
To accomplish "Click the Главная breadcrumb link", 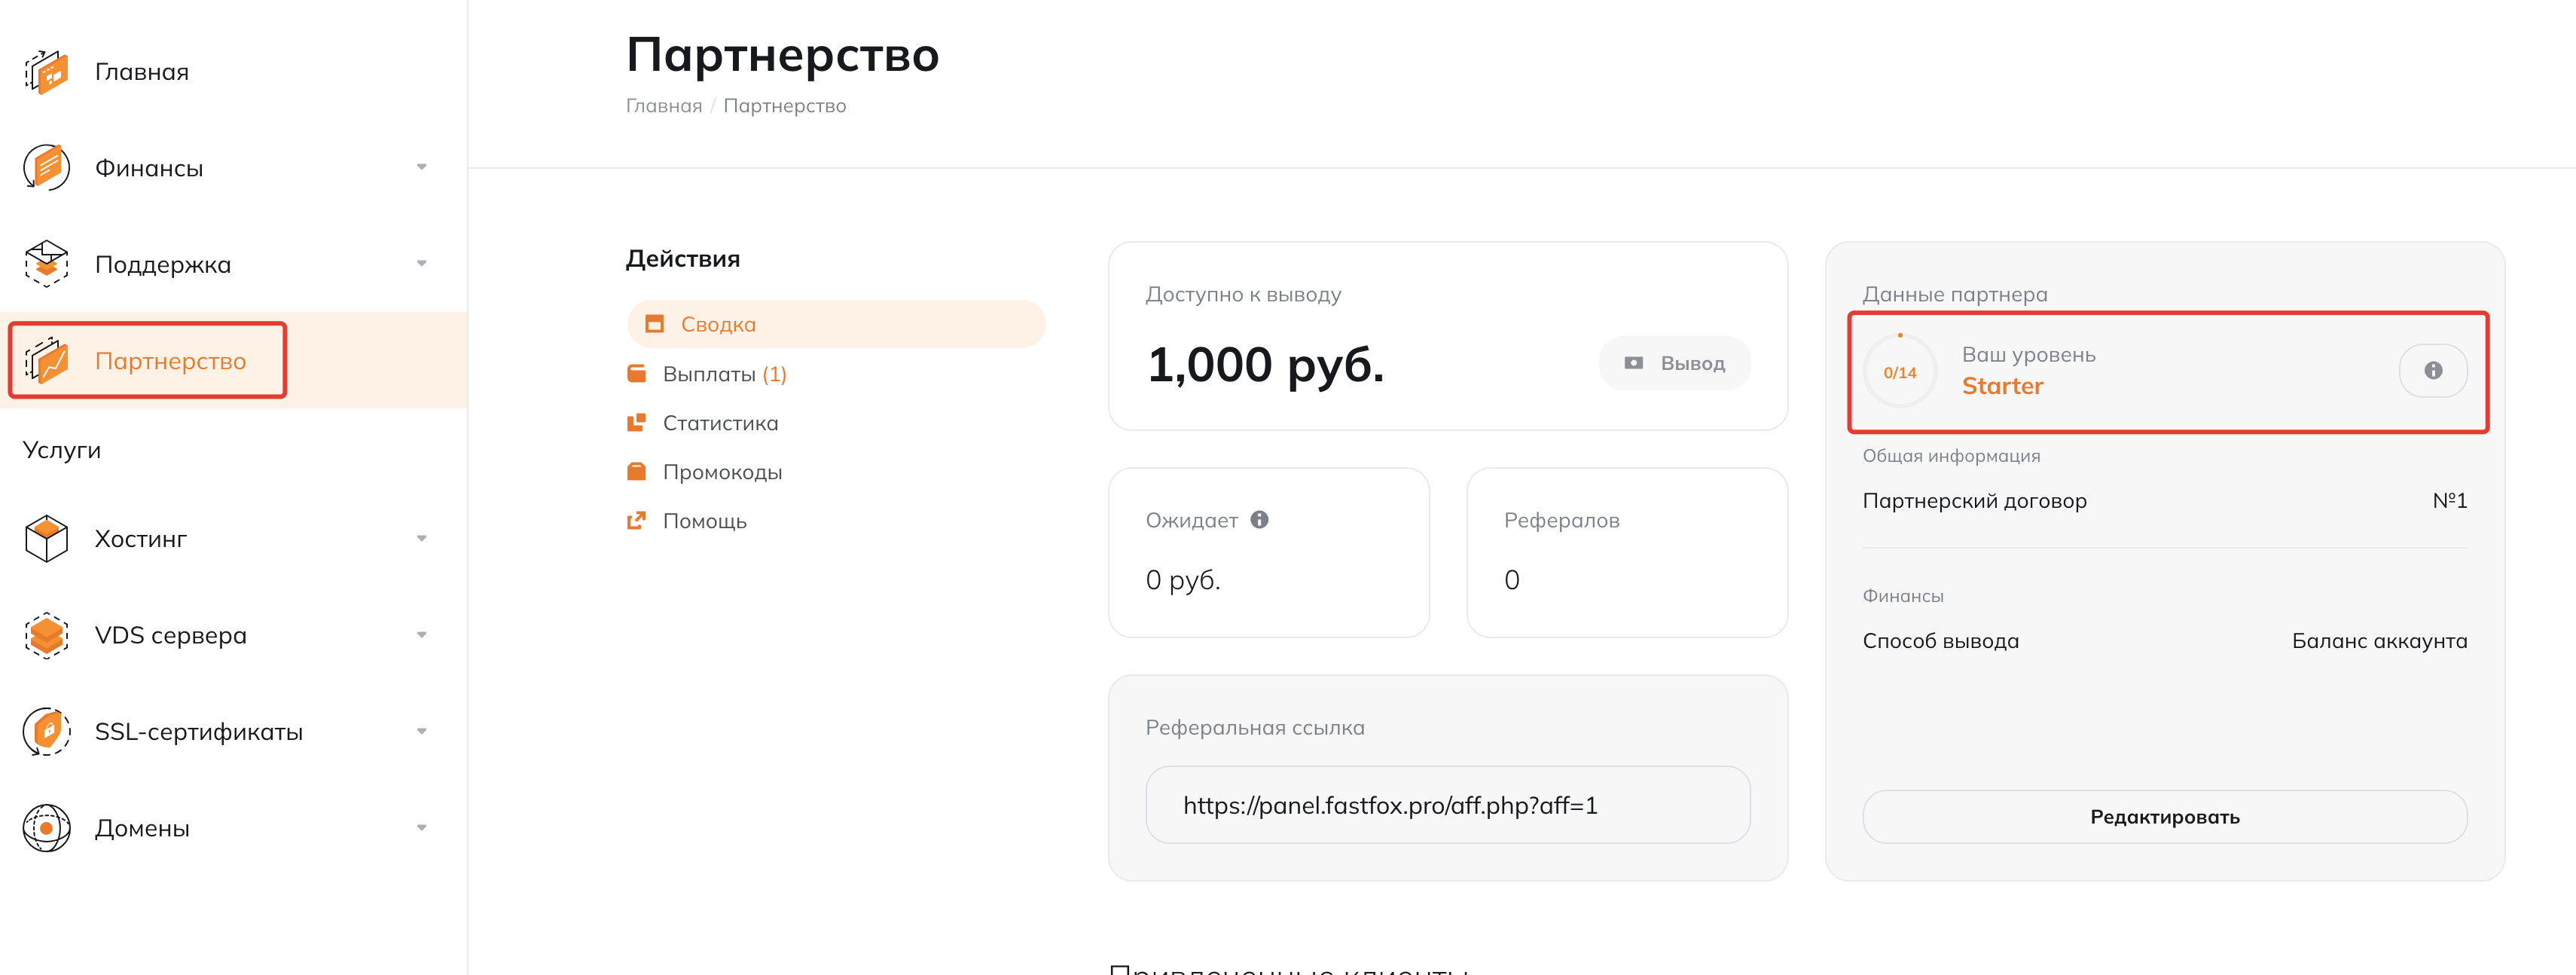I will click(x=664, y=106).
